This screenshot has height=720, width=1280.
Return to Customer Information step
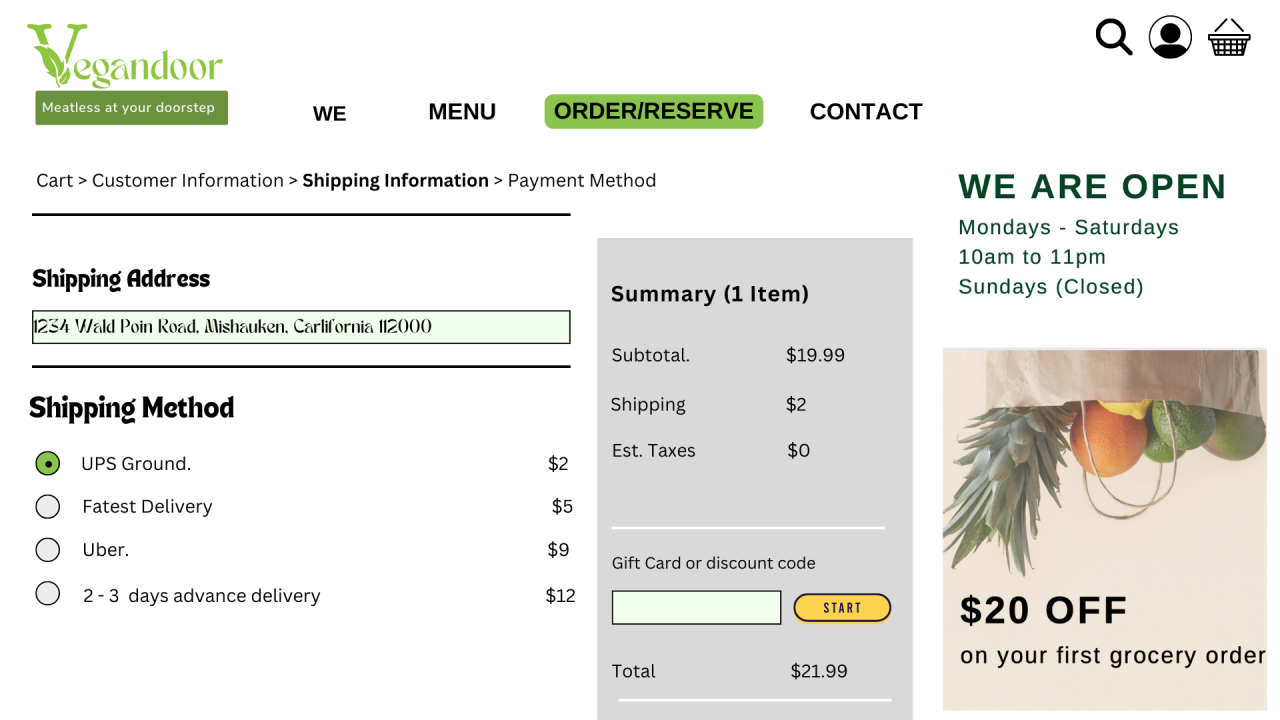[x=188, y=181]
